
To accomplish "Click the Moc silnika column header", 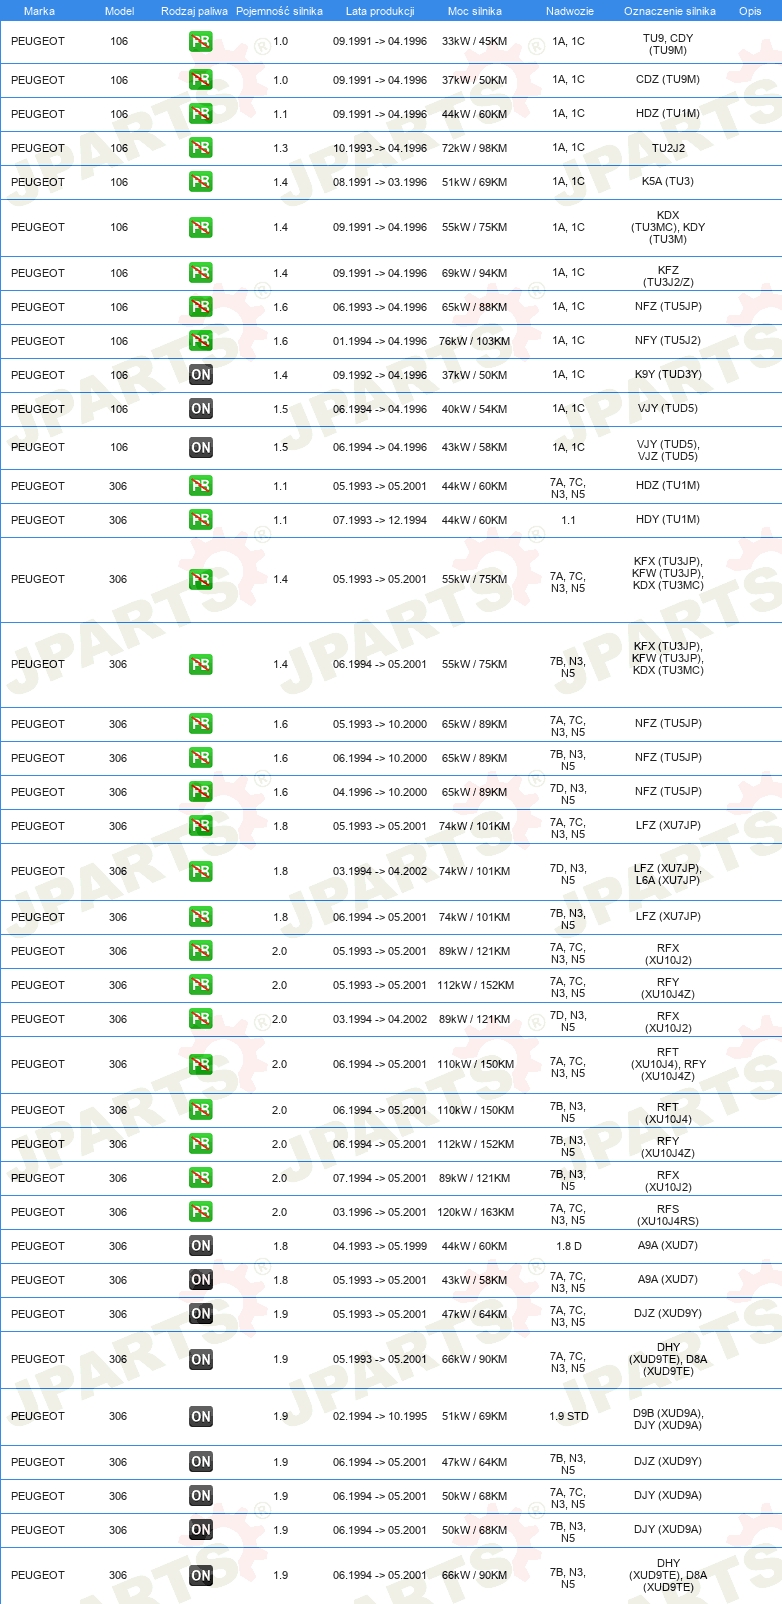I will [475, 11].
